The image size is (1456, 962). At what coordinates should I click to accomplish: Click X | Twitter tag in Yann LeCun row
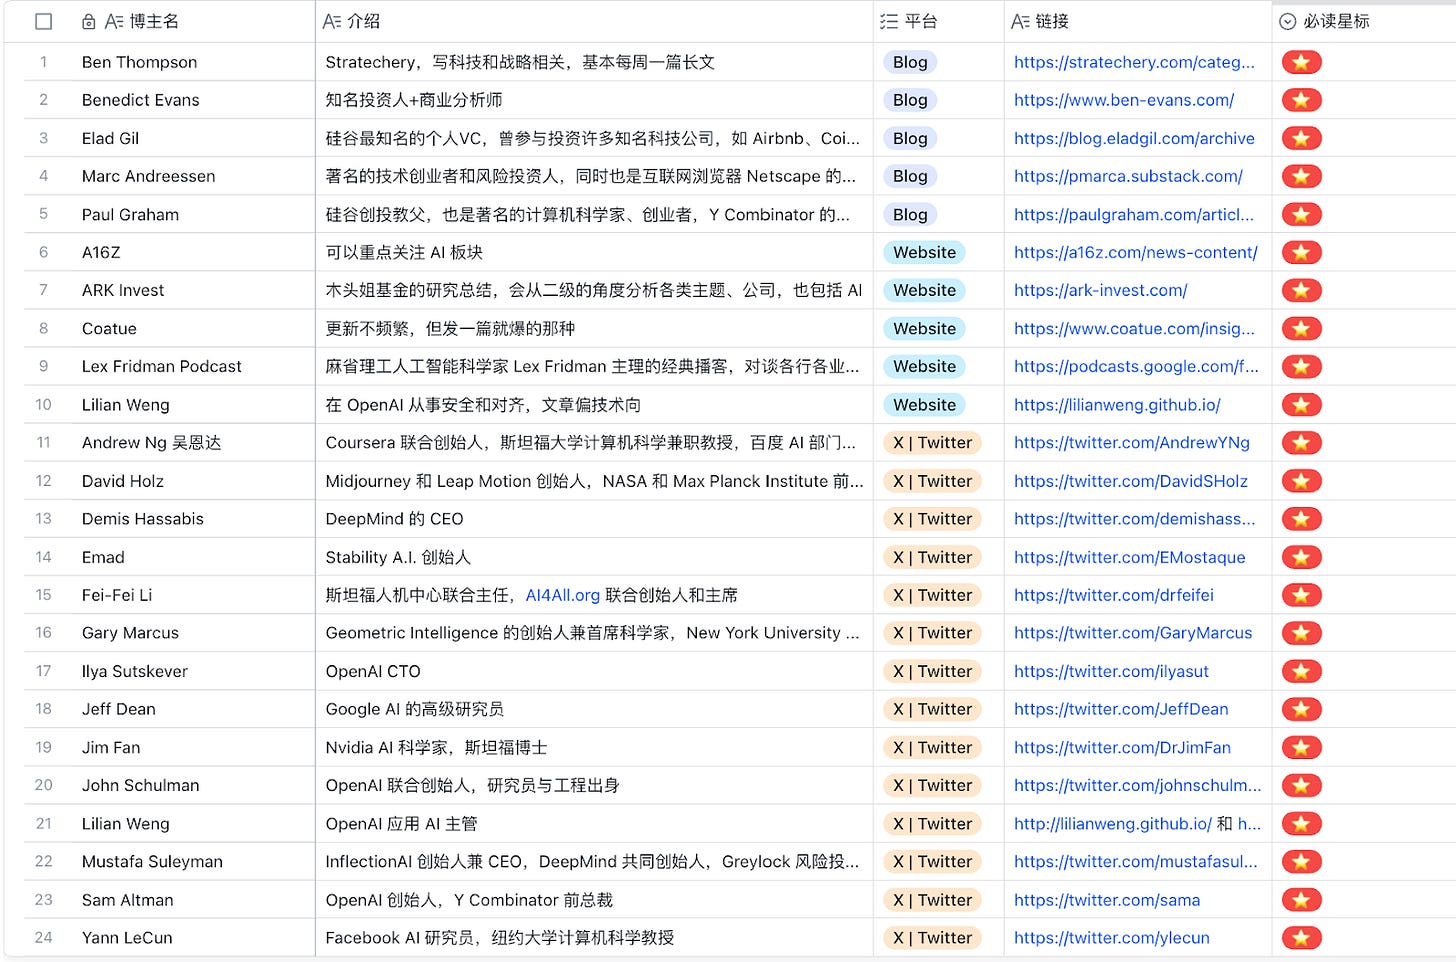tap(932, 938)
